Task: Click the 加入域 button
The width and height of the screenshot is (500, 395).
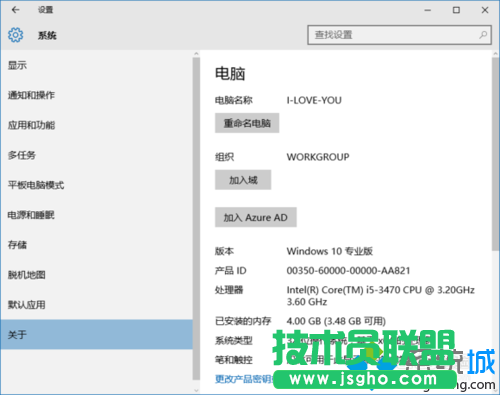Action: tap(243, 180)
